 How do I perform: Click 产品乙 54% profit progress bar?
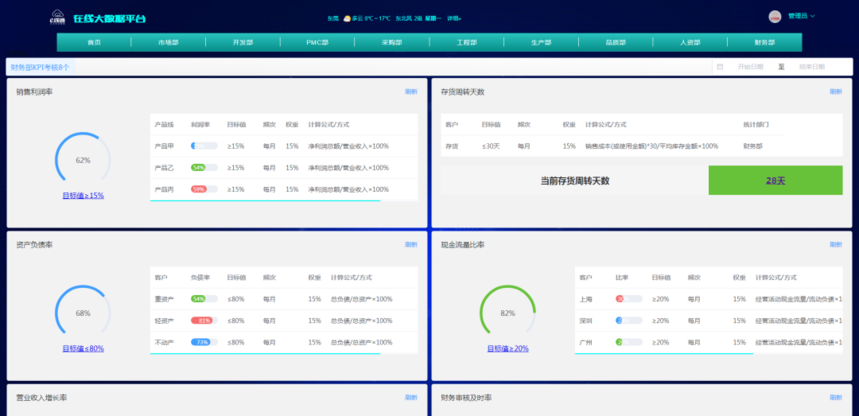point(204,168)
